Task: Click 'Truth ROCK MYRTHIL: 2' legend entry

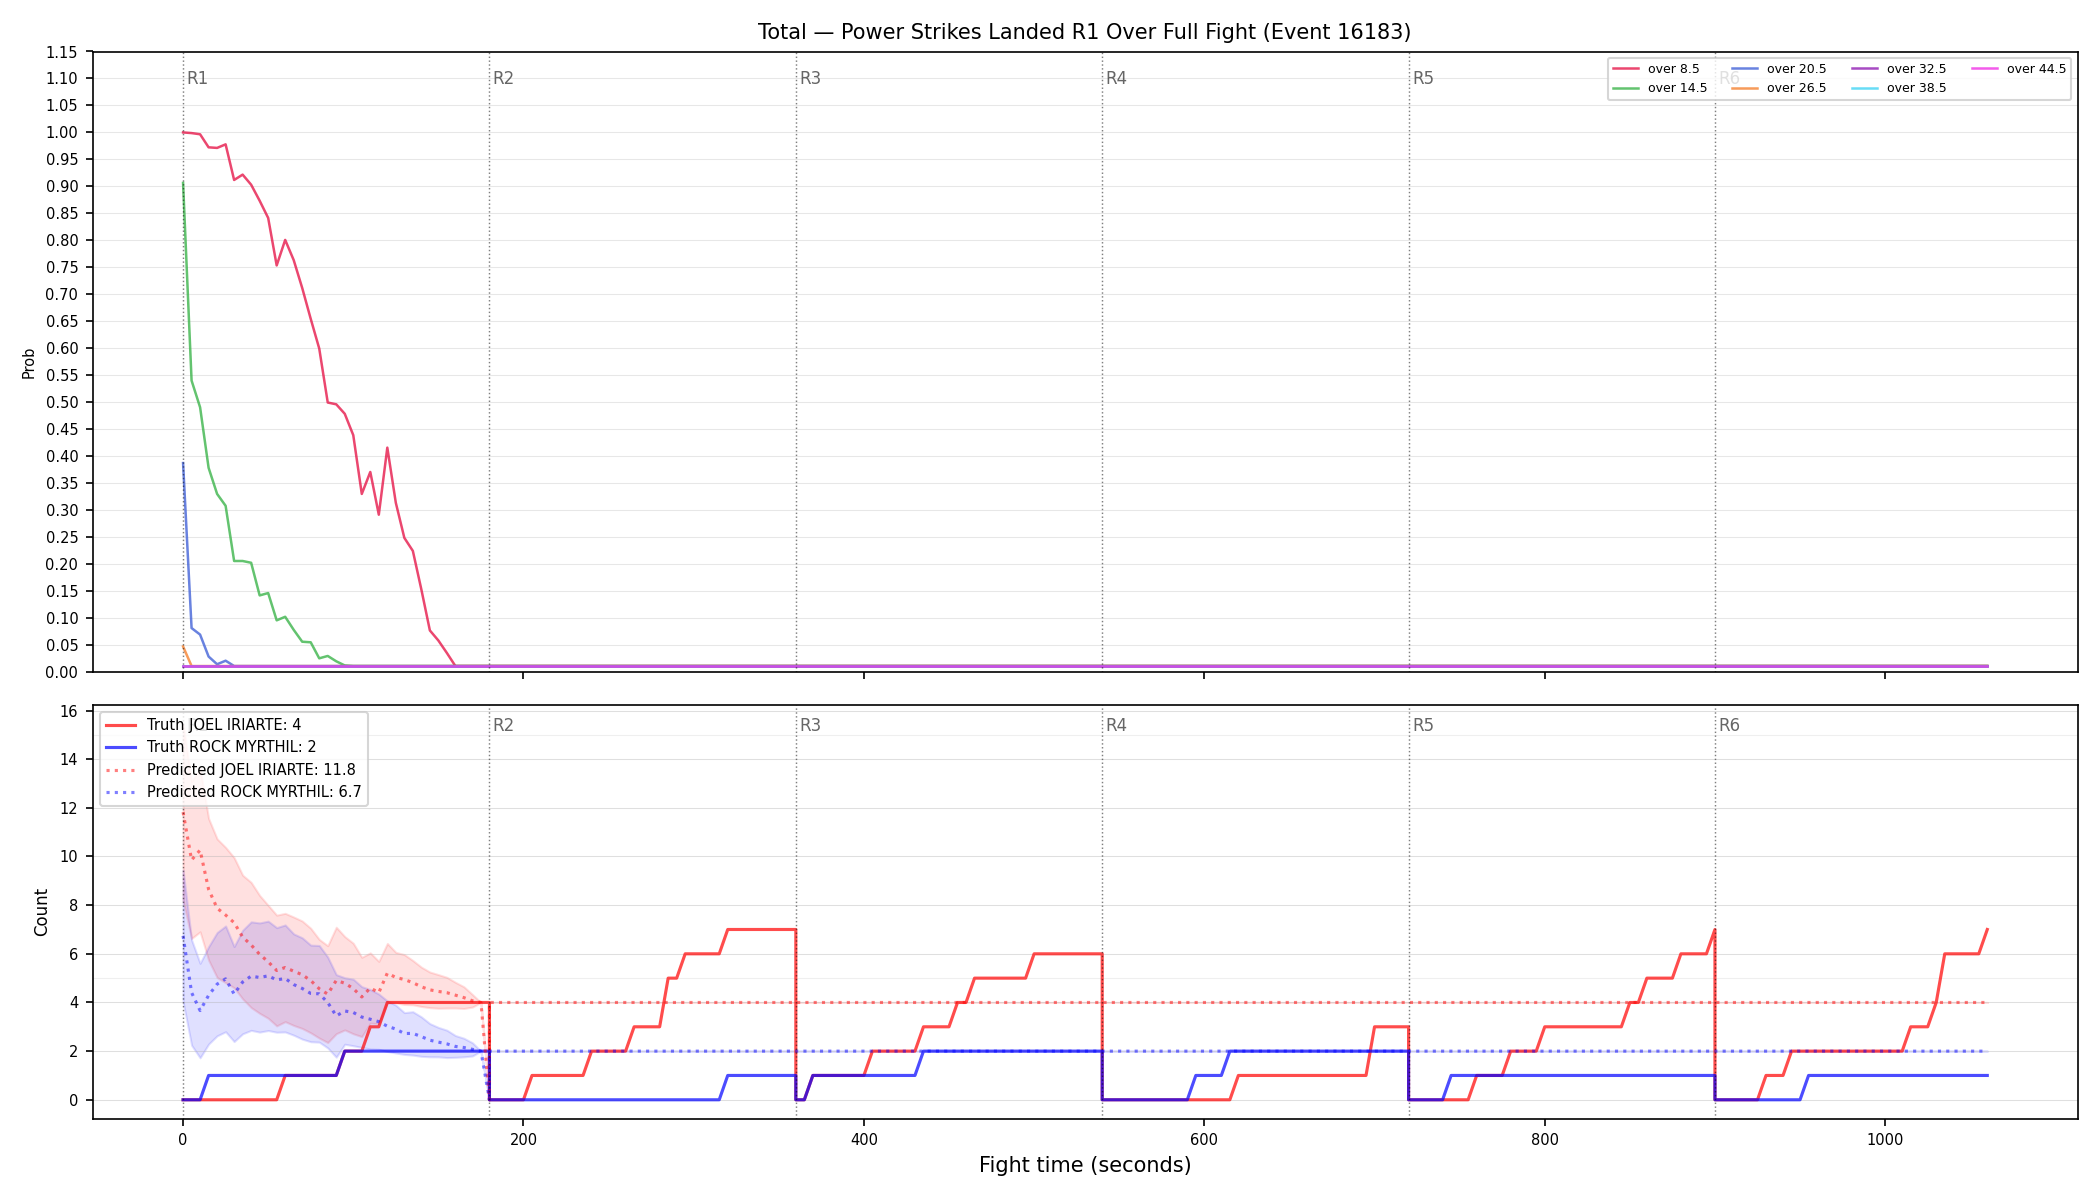Action: click(x=211, y=747)
